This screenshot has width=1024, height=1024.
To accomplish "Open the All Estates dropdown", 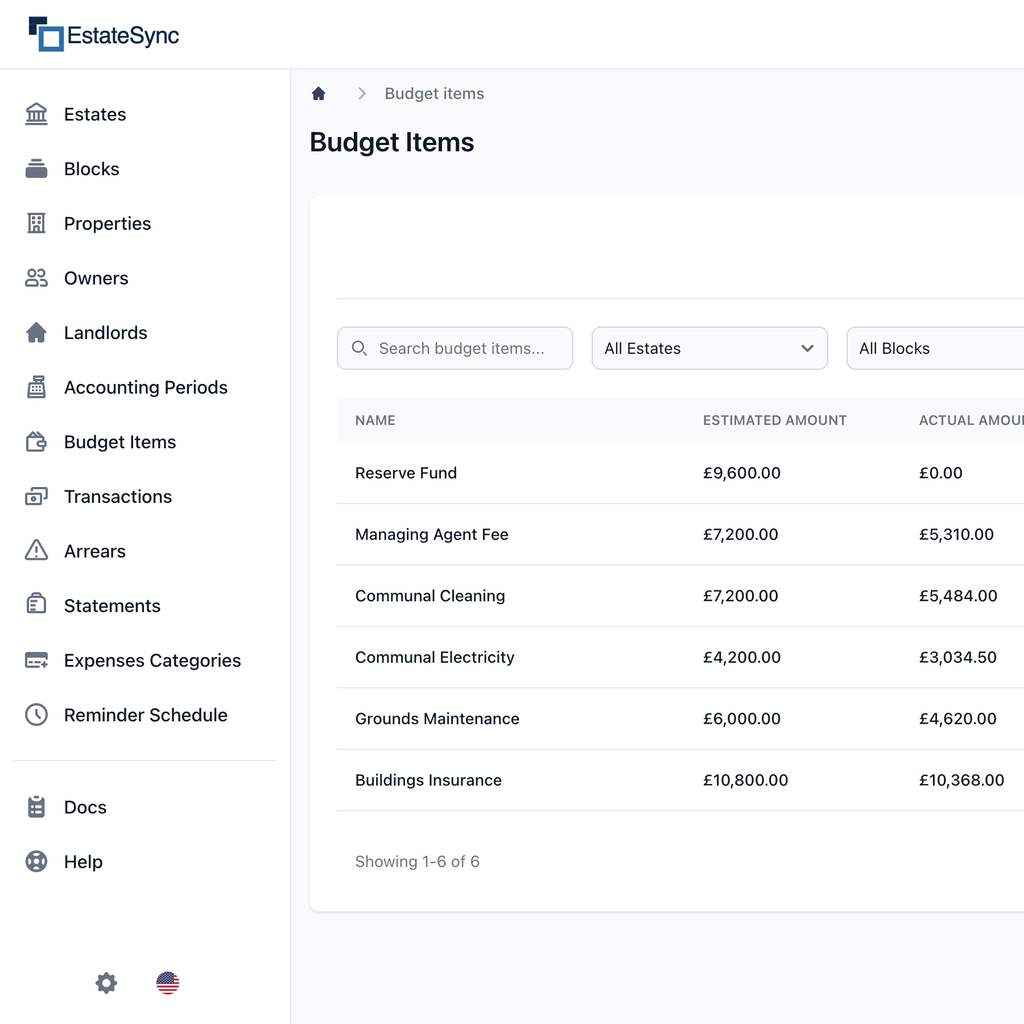I will pyautogui.click(x=710, y=348).
